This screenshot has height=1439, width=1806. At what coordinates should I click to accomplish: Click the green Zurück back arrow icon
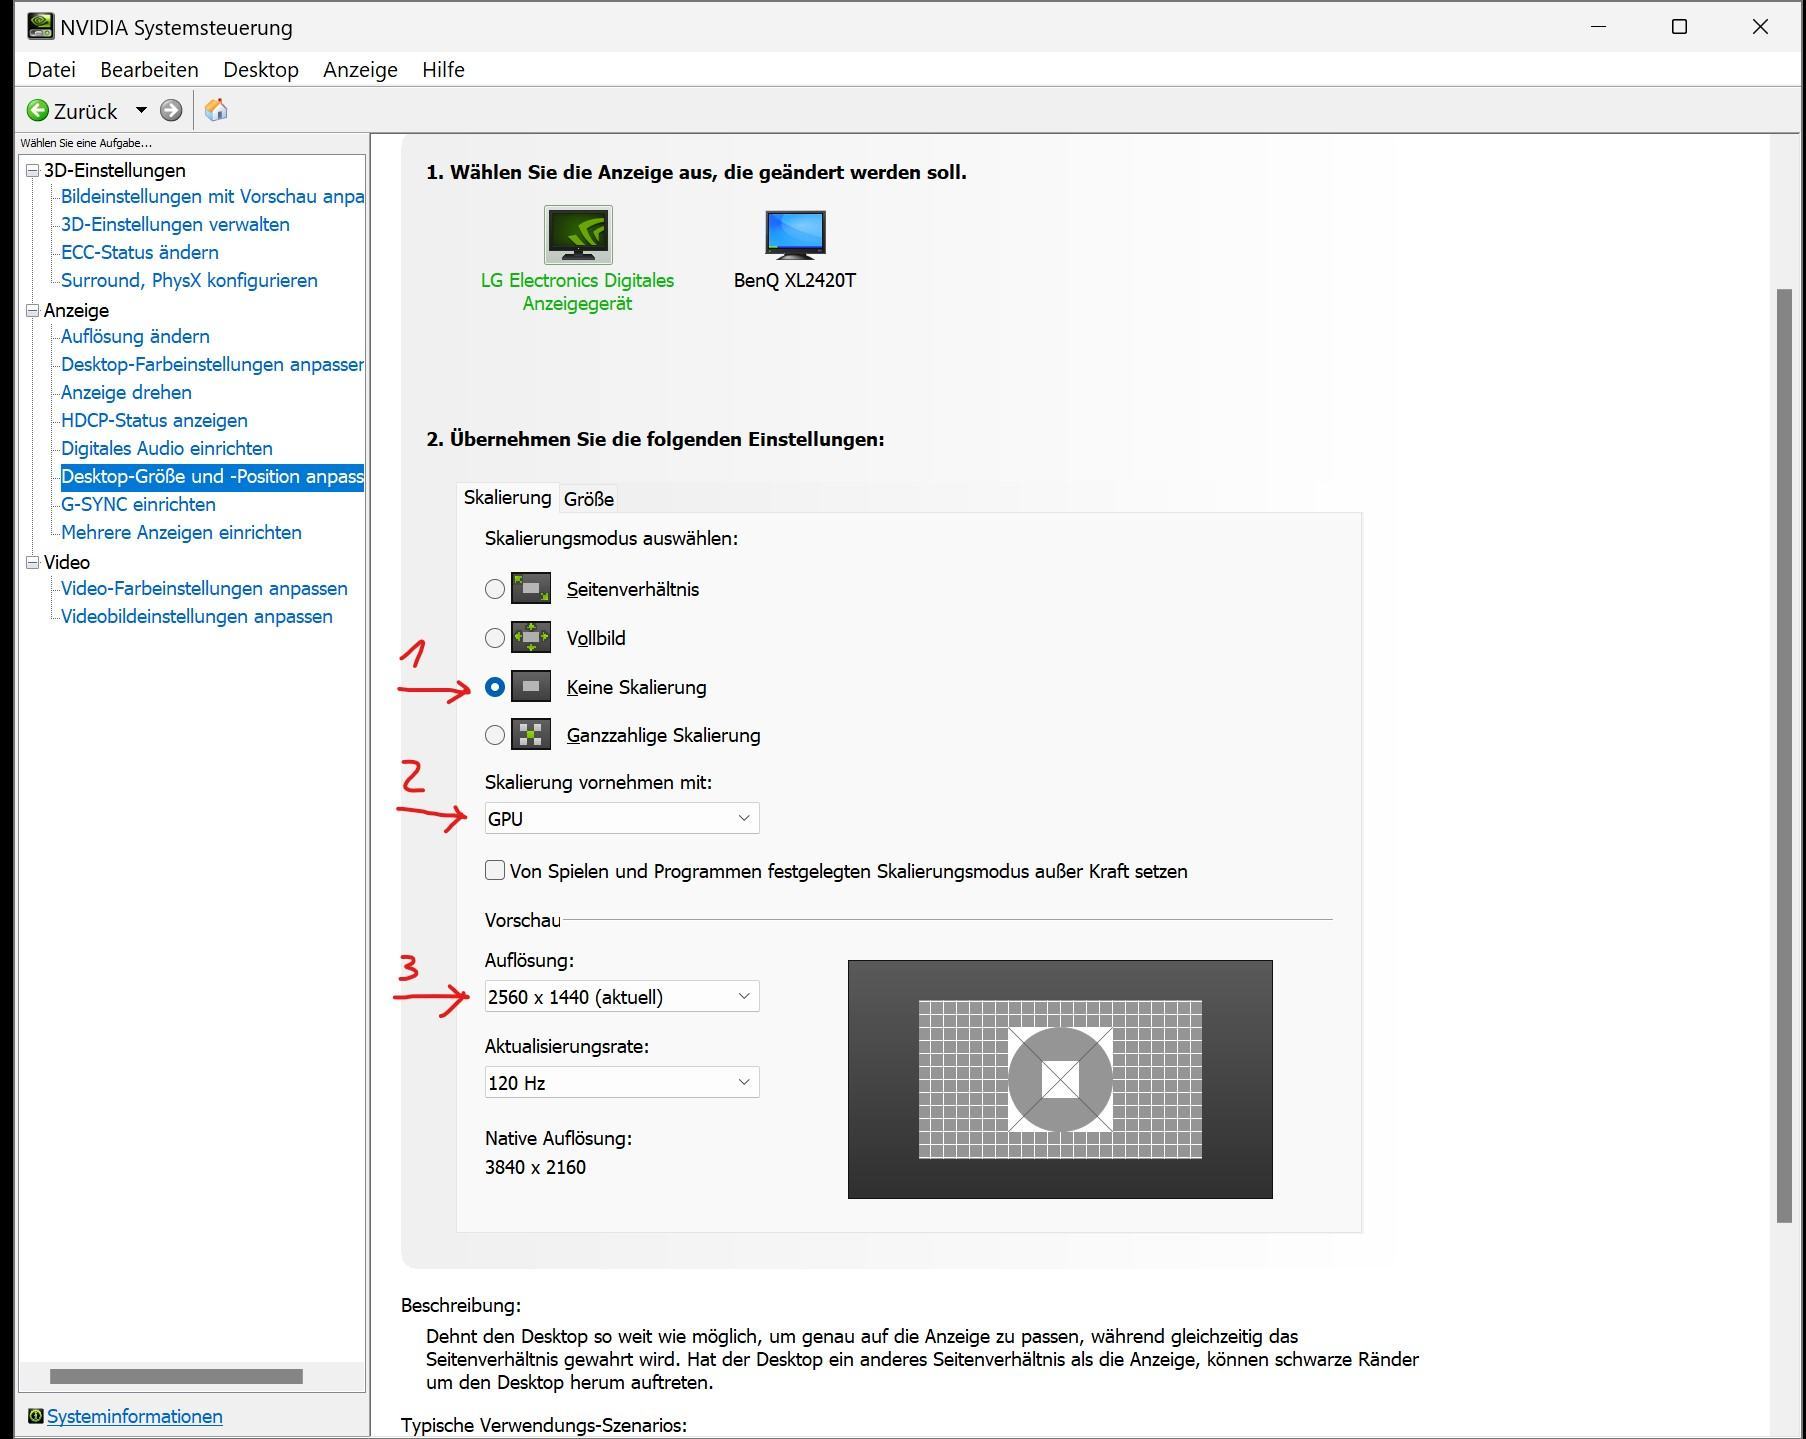(38, 110)
